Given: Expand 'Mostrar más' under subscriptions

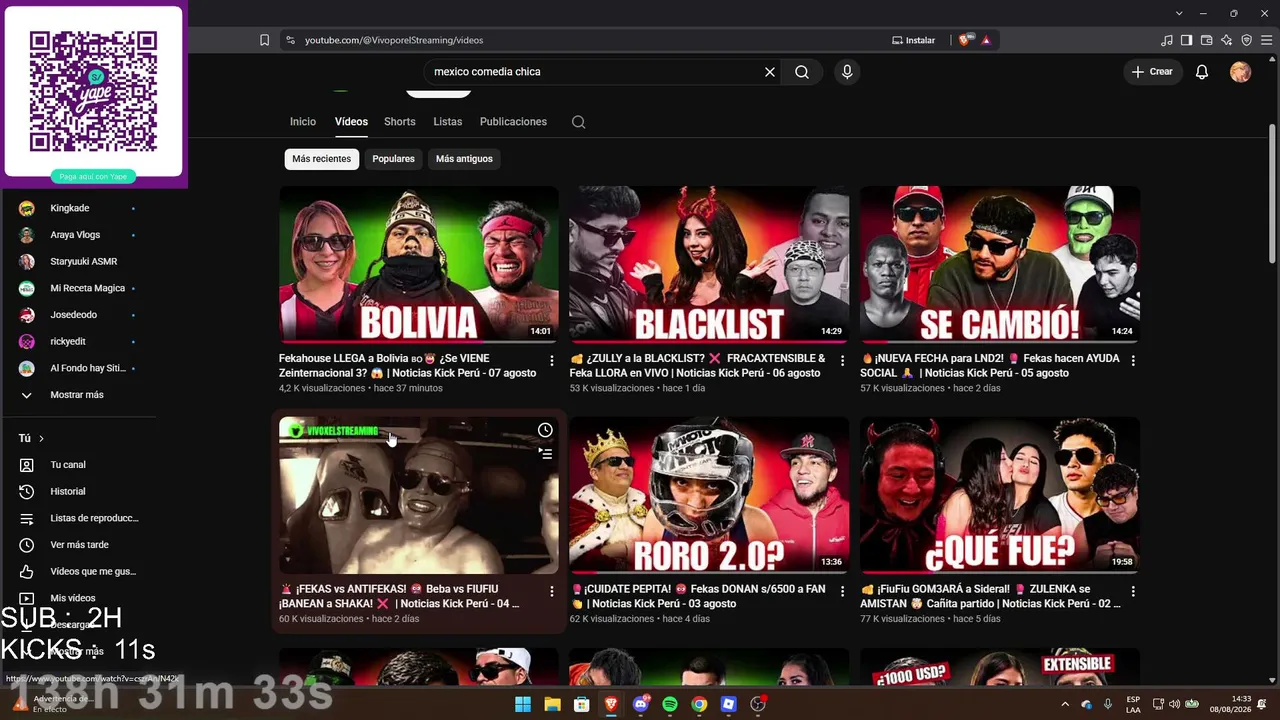Looking at the screenshot, I should pos(77,395).
